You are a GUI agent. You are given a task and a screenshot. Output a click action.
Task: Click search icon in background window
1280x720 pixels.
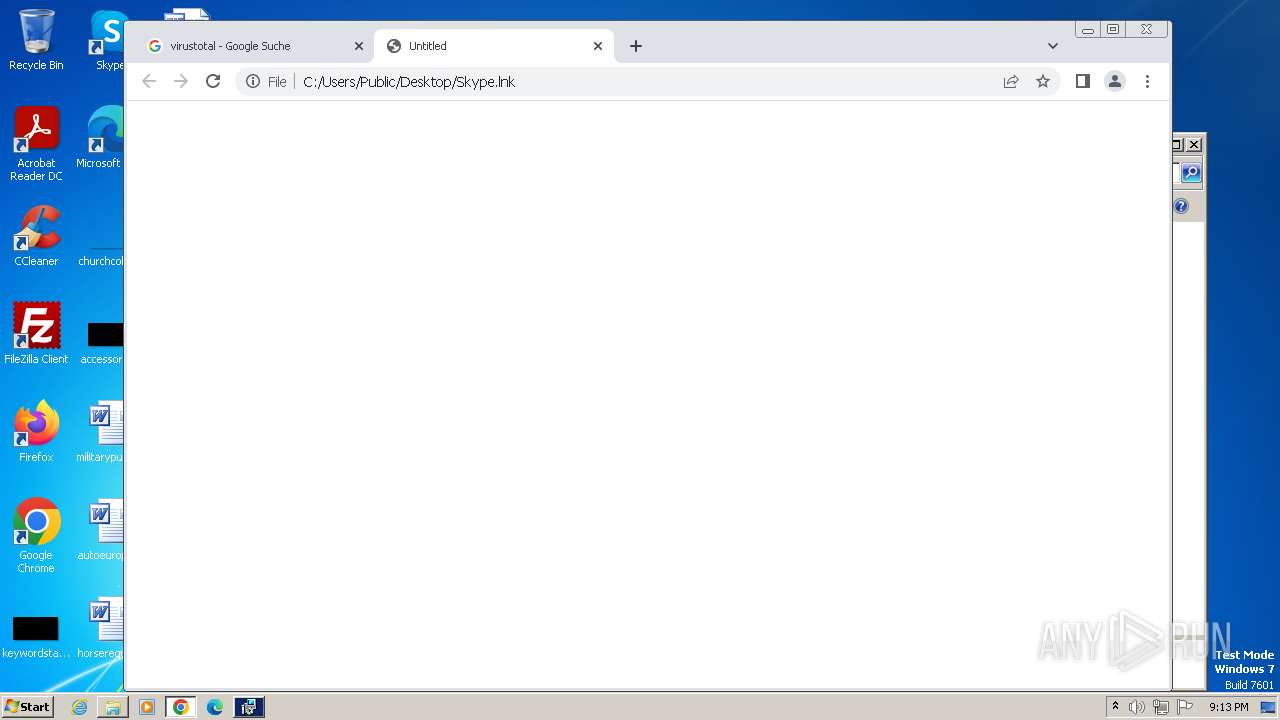[1191, 173]
